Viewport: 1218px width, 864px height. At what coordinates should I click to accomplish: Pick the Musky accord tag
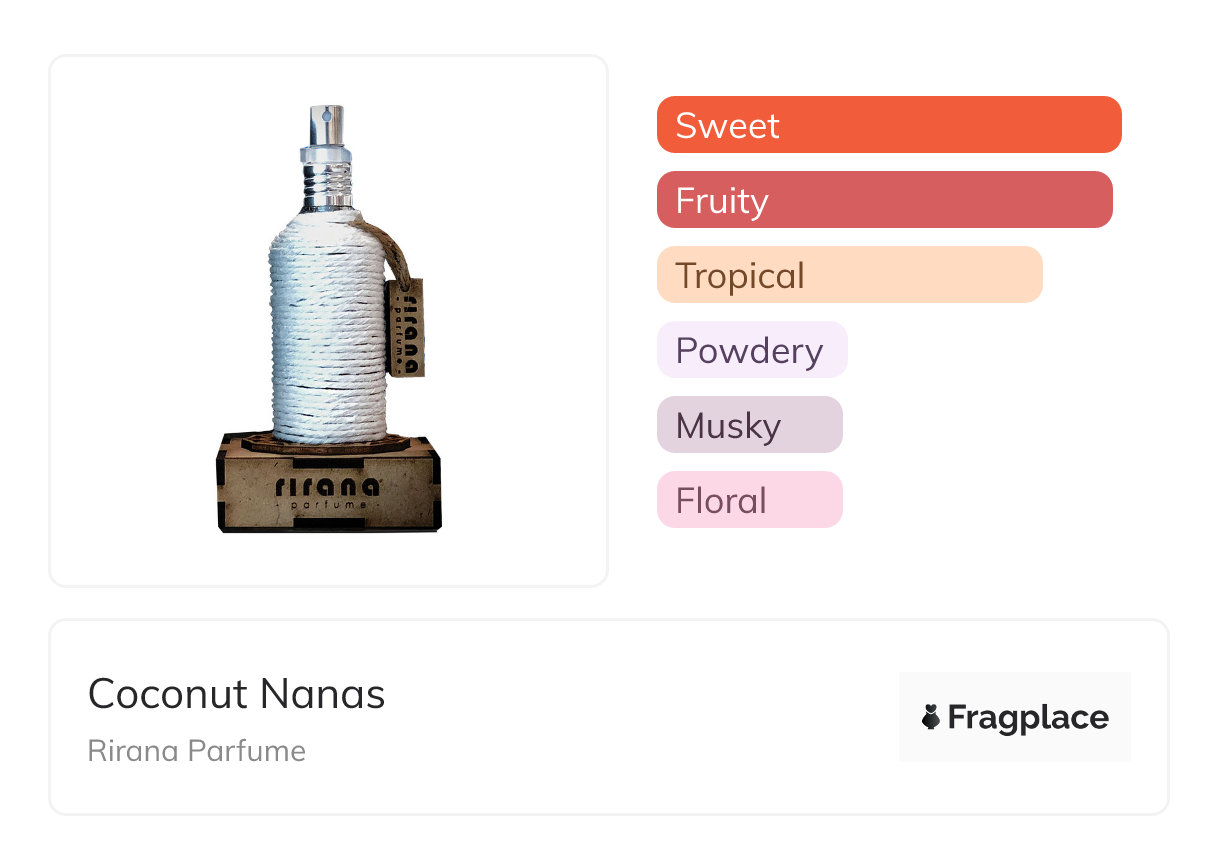pos(749,425)
